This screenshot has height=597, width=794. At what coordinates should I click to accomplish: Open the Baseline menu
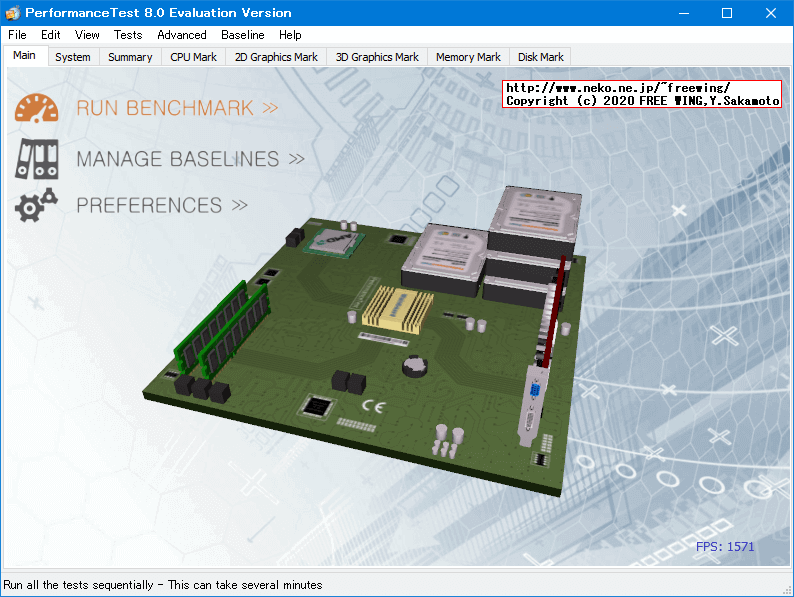pos(243,35)
